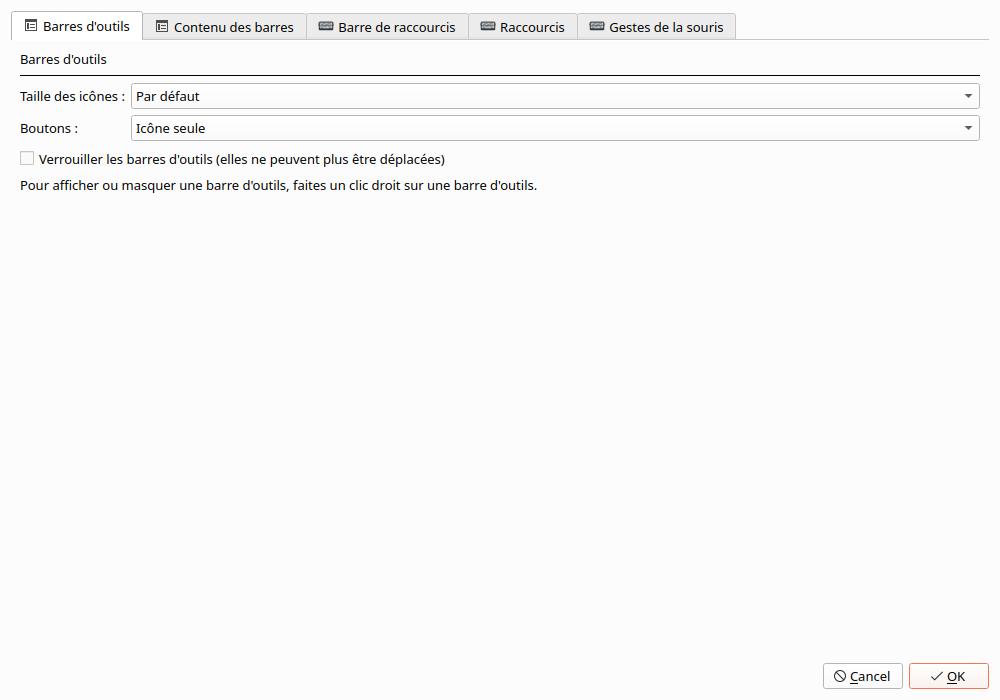Go to the Raccourcis tab
Image resolution: width=1000 pixels, height=700 pixels.
tap(523, 27)
